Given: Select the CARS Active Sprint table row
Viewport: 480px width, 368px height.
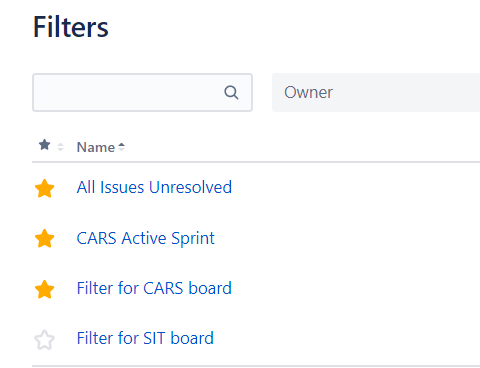Looking at the screenshot, I should [256, 238].
